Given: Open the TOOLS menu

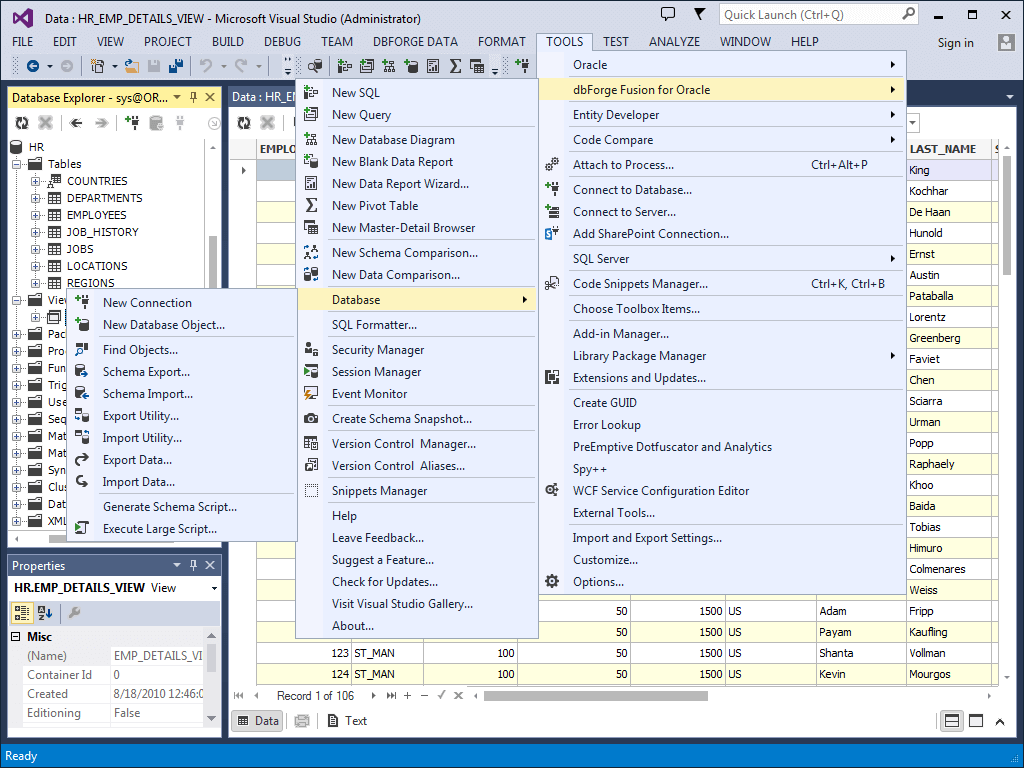Looking at the screenshot, I should click(x=564, y=42).
